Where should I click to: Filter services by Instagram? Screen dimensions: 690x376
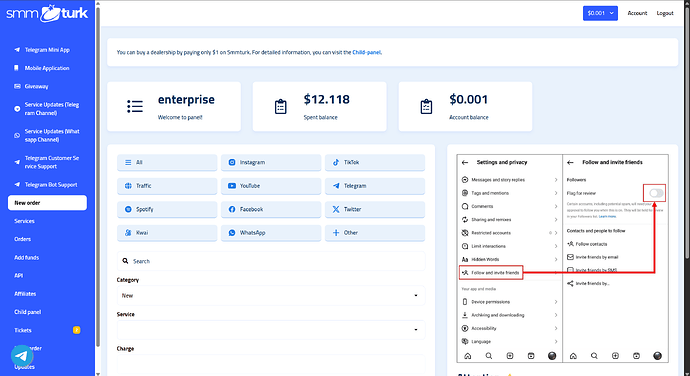coord(271,162)
